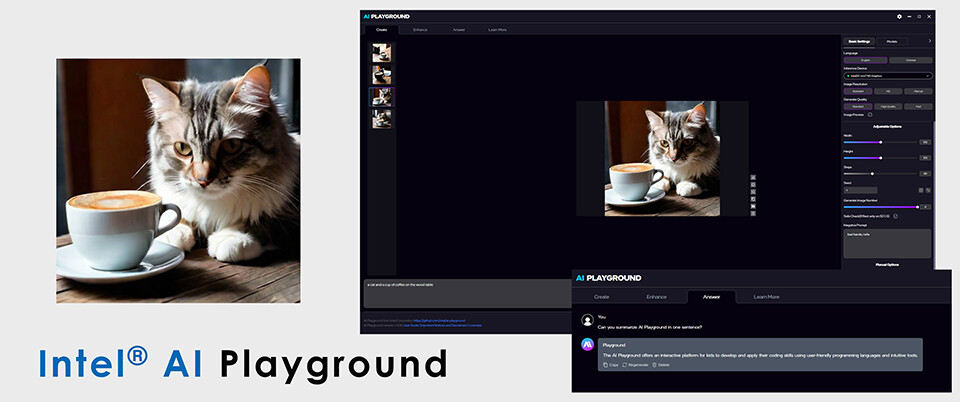Viewport: 960px width, 402px height.
Task: Click inside the Negative Prompt text box
Action: tap(887, 244)
